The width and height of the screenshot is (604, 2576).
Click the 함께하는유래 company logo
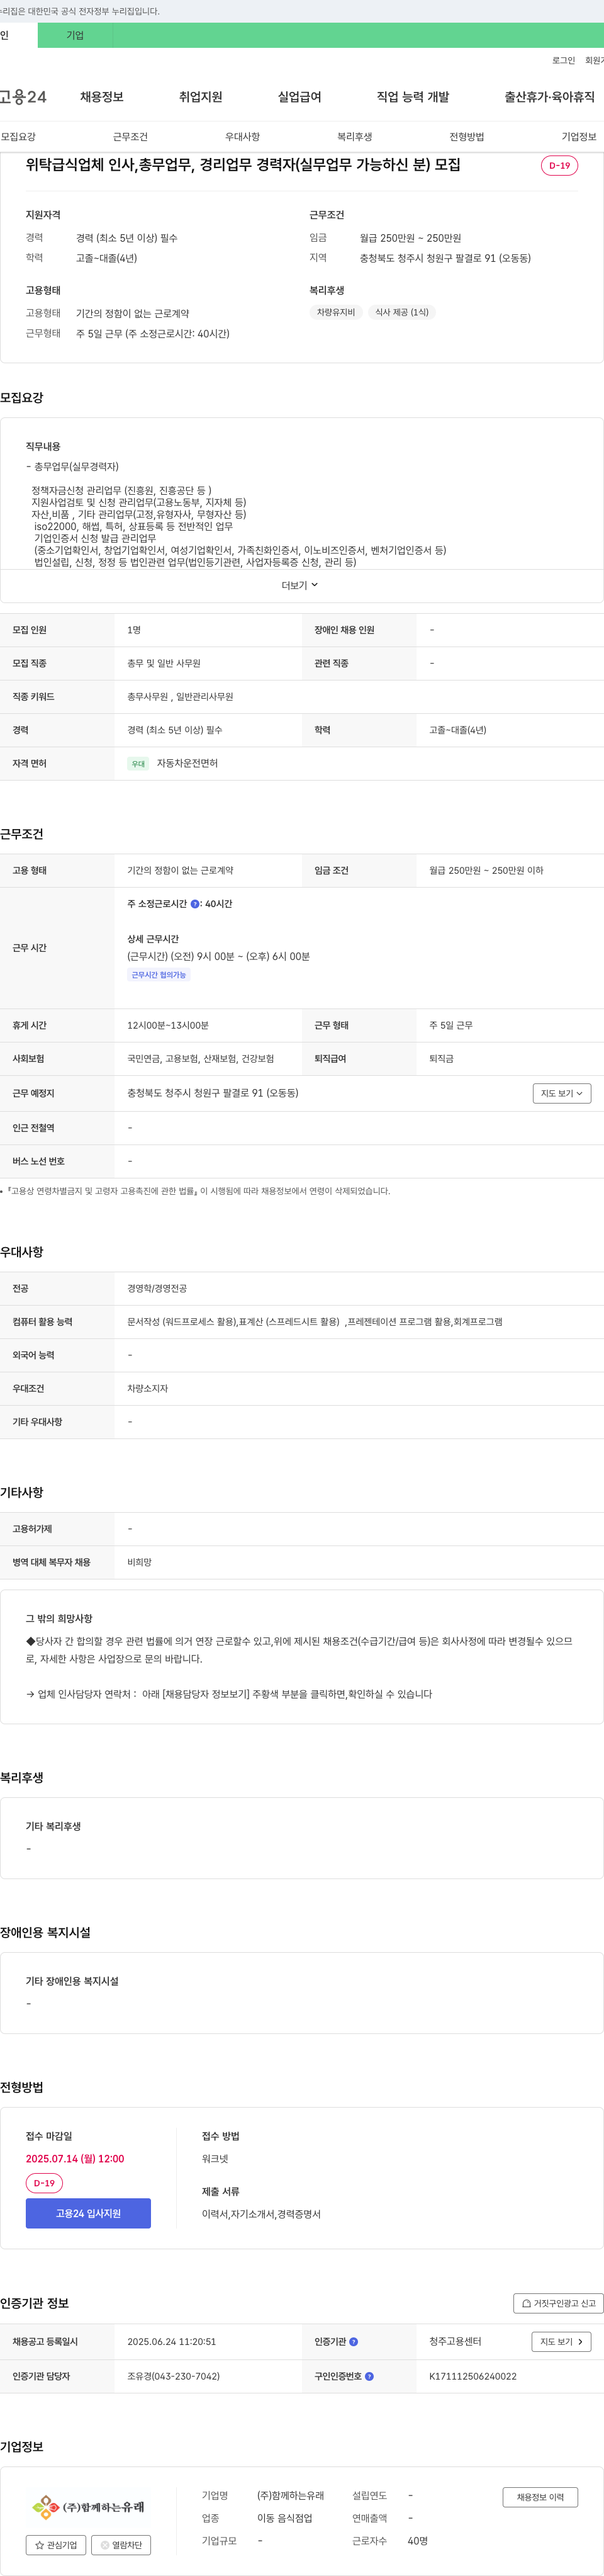tap(88, 2506)
